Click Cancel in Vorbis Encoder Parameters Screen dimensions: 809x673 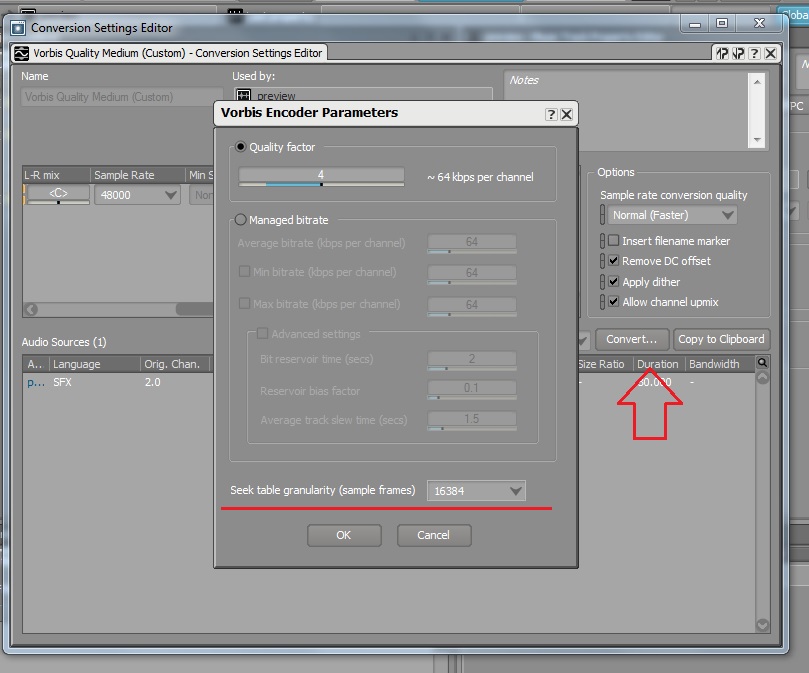[x=434, y=535]
